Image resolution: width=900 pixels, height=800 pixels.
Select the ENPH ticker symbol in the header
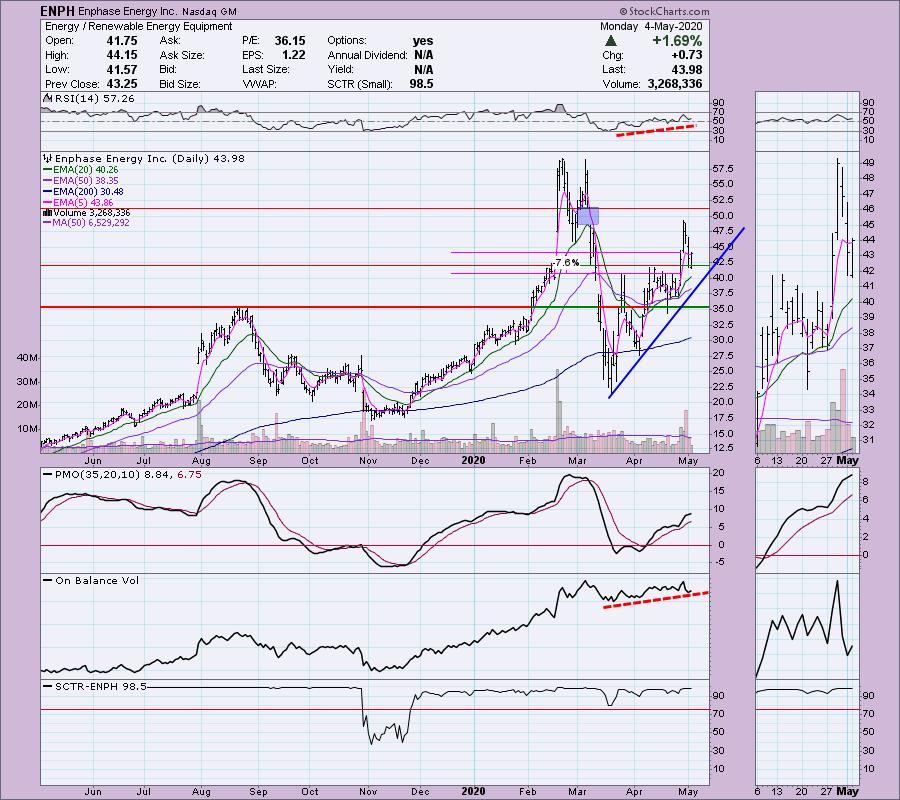click(57, 11)
